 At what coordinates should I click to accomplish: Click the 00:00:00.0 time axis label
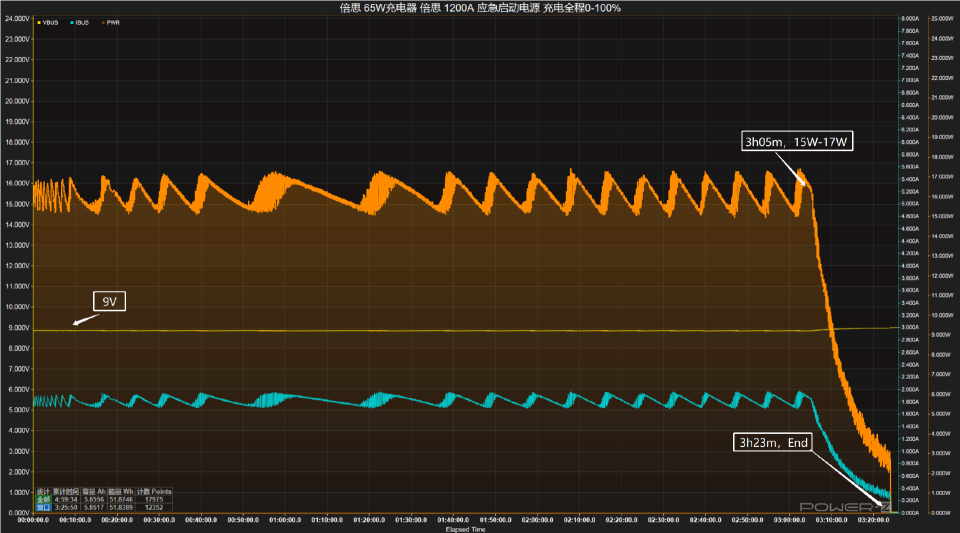(33, 520)
